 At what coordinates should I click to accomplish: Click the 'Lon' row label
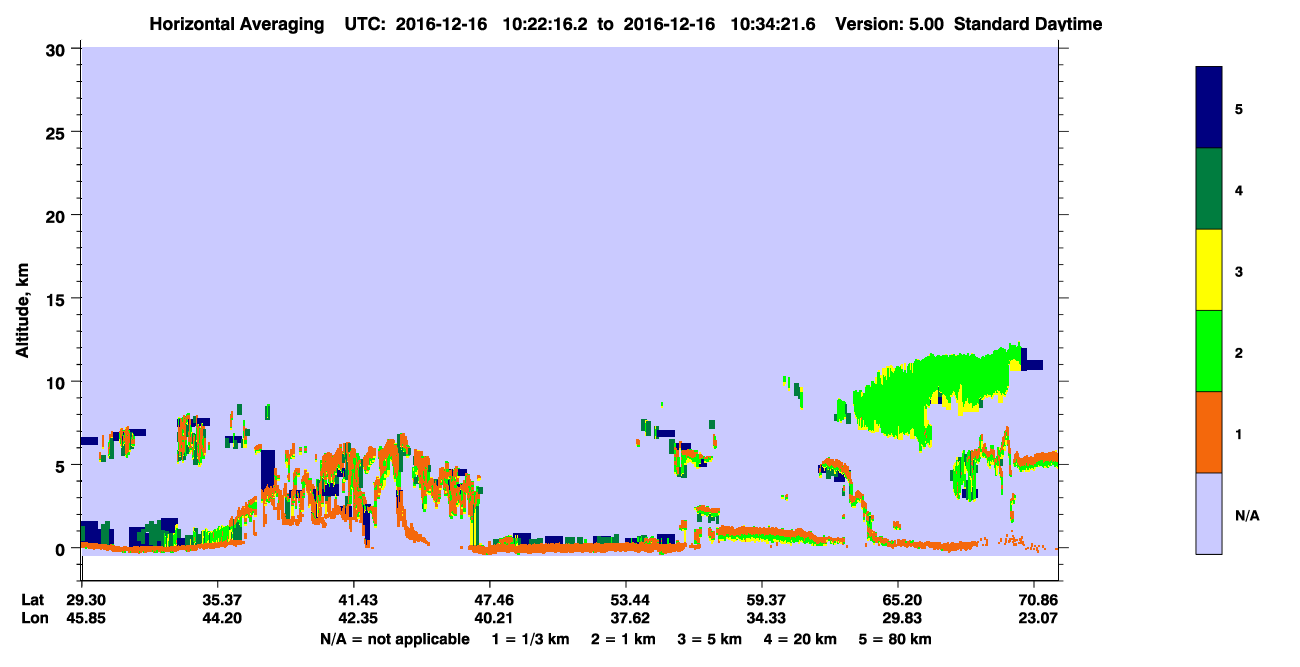click(x=34, y=618)
